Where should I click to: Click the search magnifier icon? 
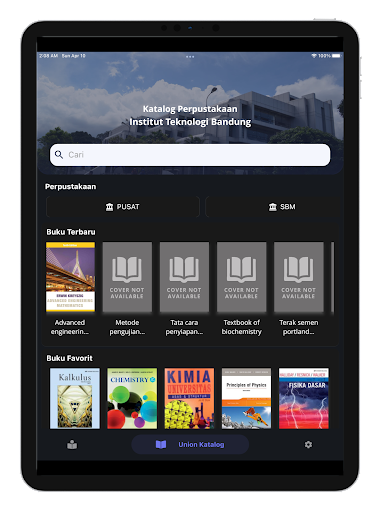pyautogui.click(x=59, y=155)
